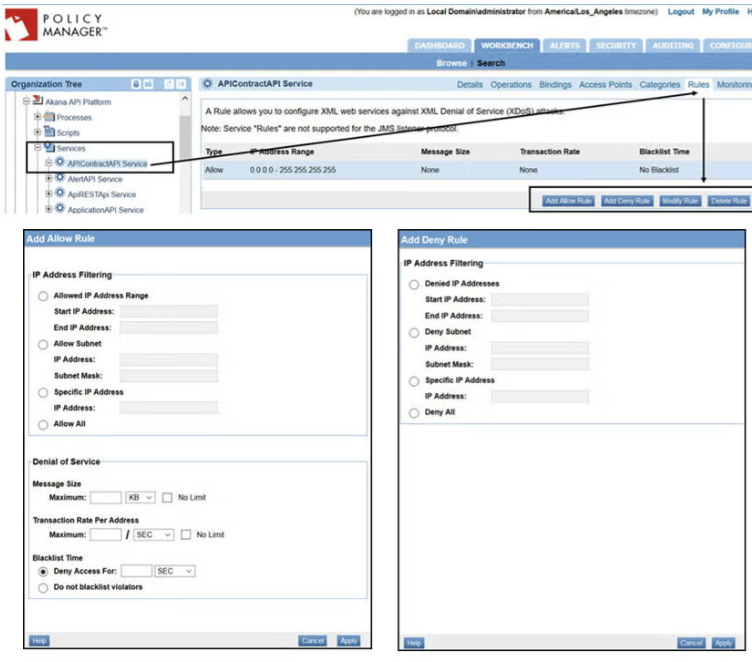The height and width of the screenshot is (662, 752).
Task: Open the Auditing tab
Action: click(x=673, y=46)
